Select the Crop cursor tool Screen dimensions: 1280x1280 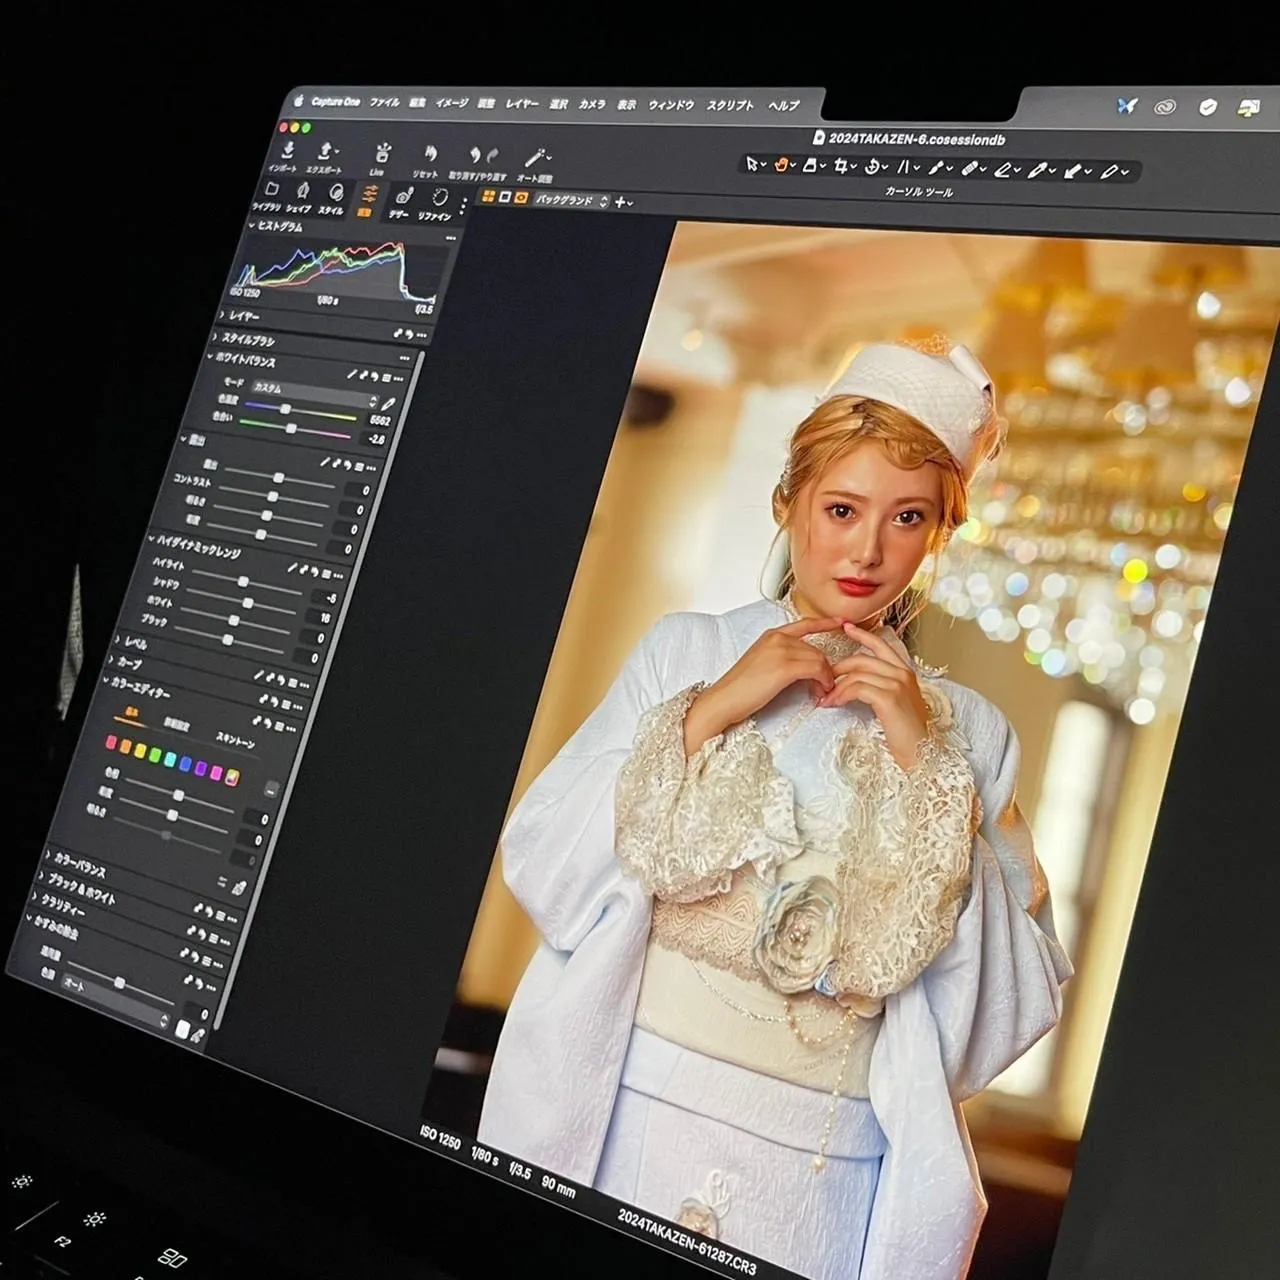click(842, 167)
